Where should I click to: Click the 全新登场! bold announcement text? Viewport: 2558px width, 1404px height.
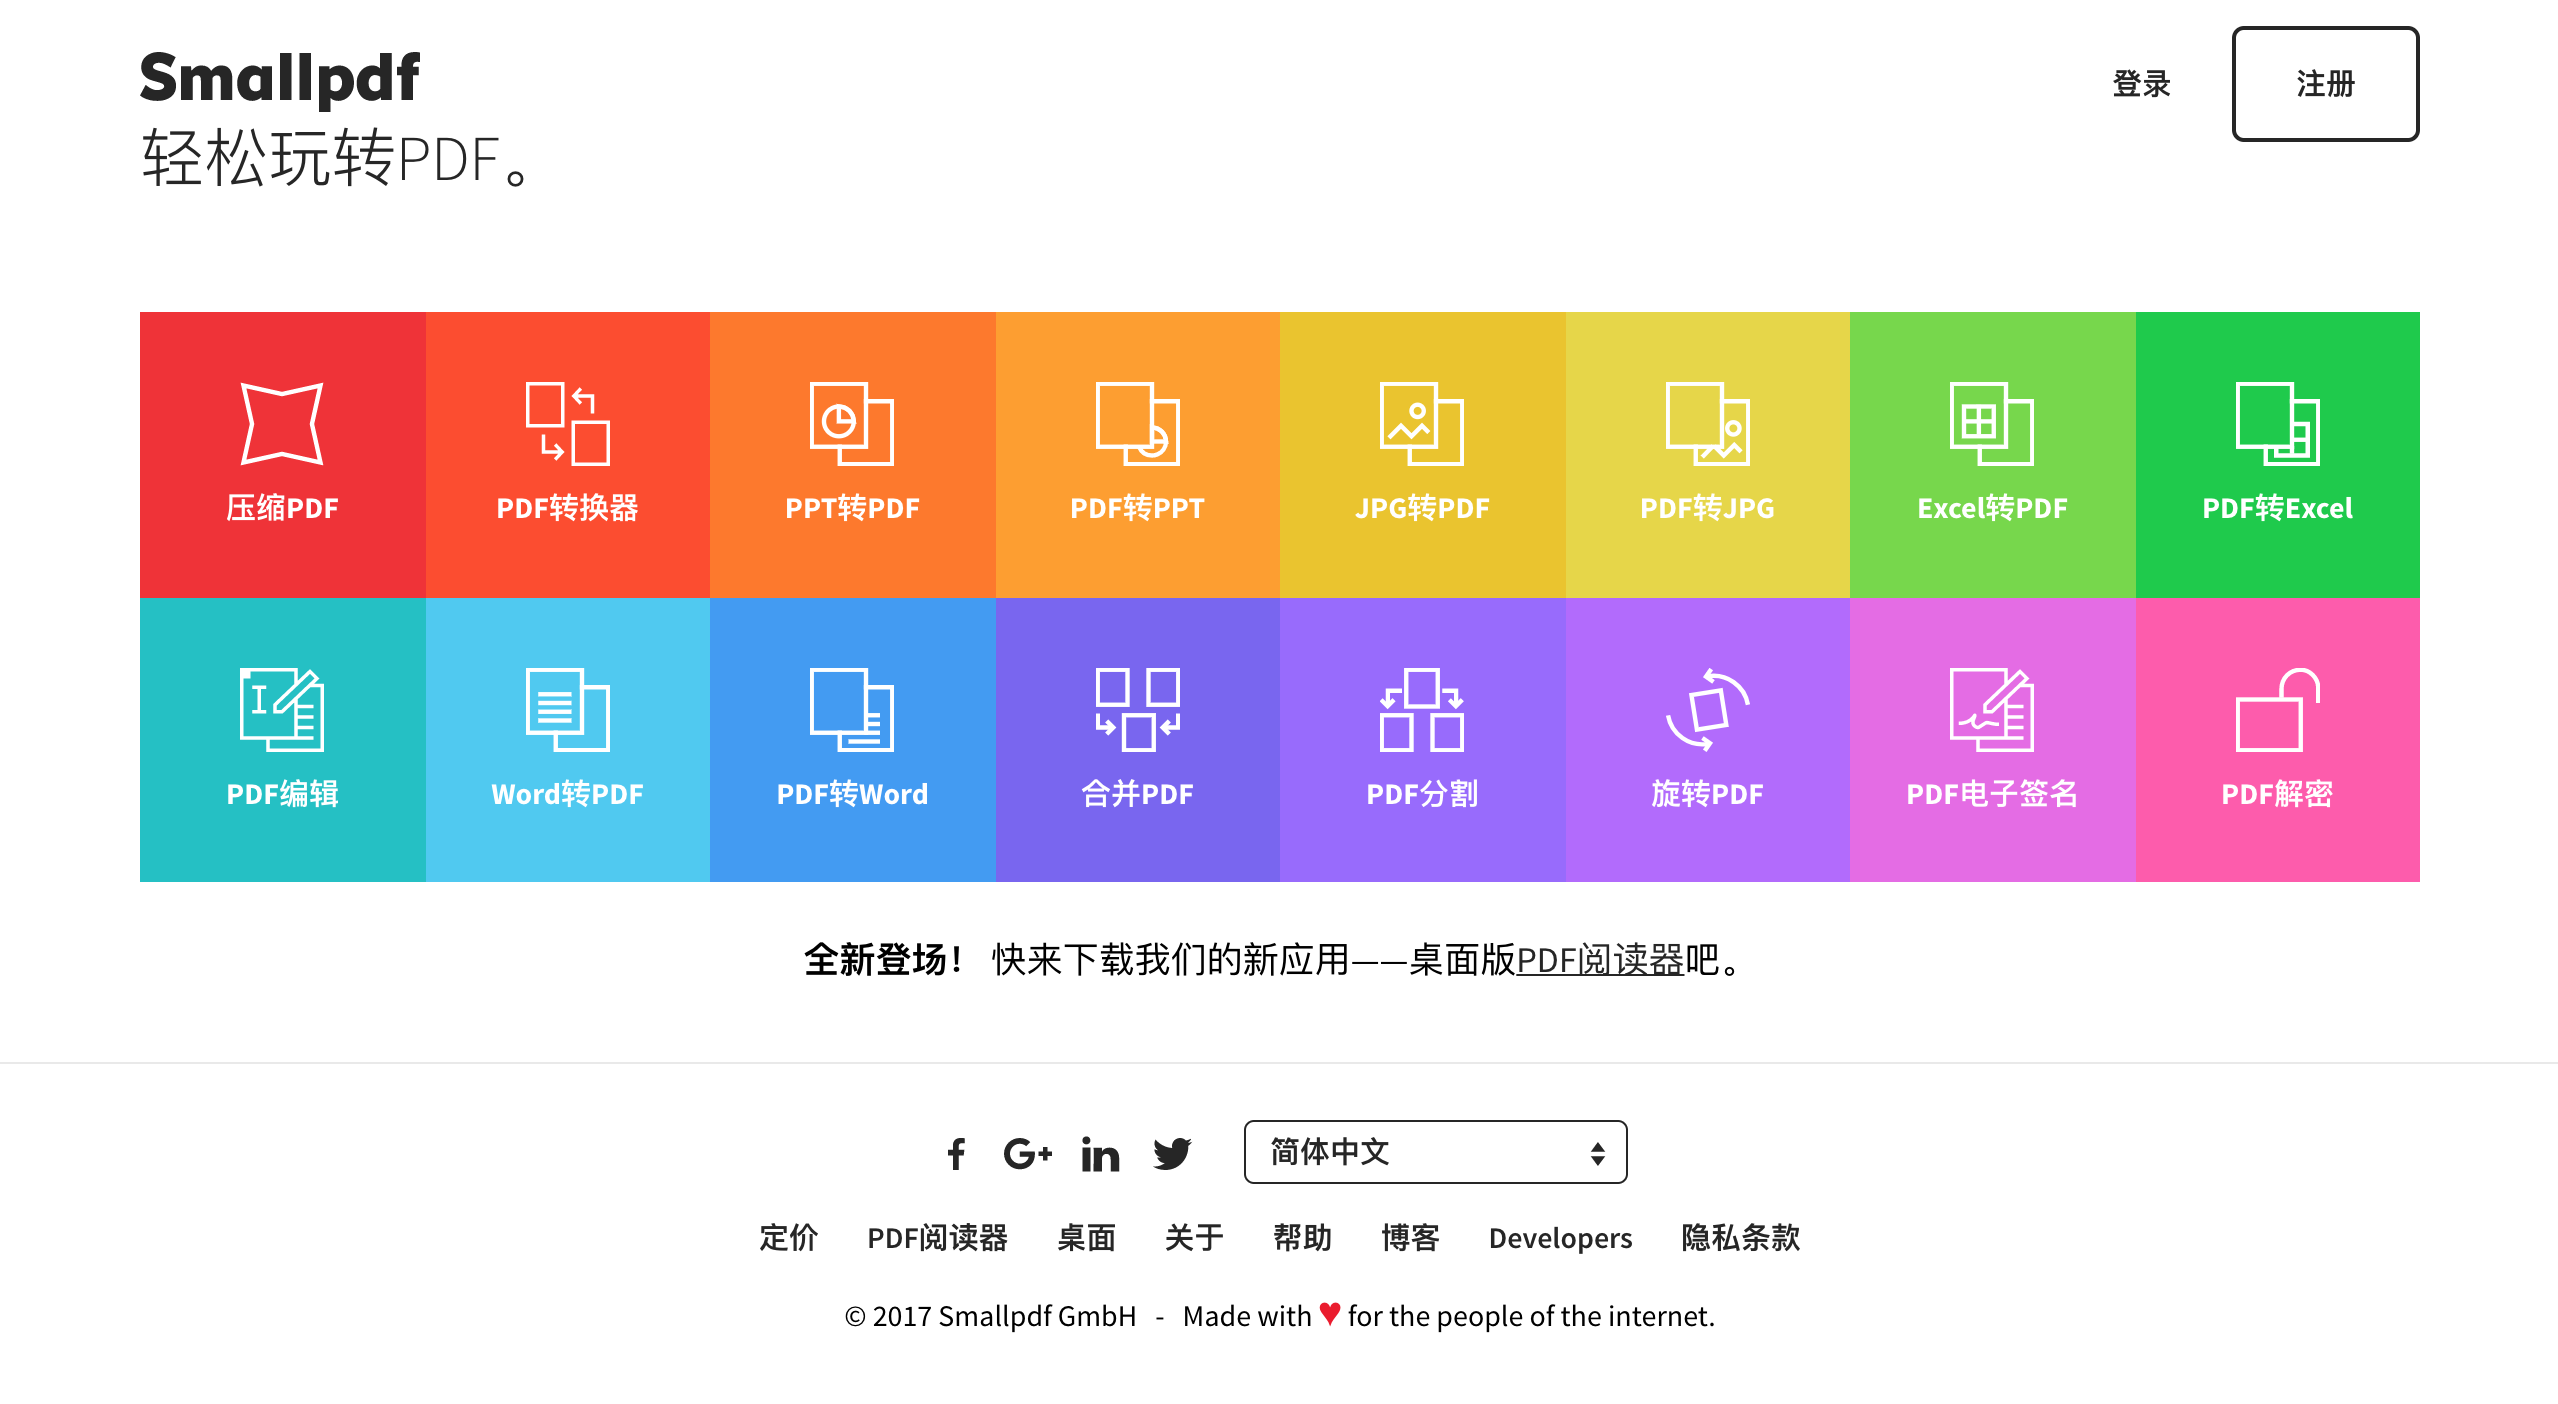tap(884, 960)
